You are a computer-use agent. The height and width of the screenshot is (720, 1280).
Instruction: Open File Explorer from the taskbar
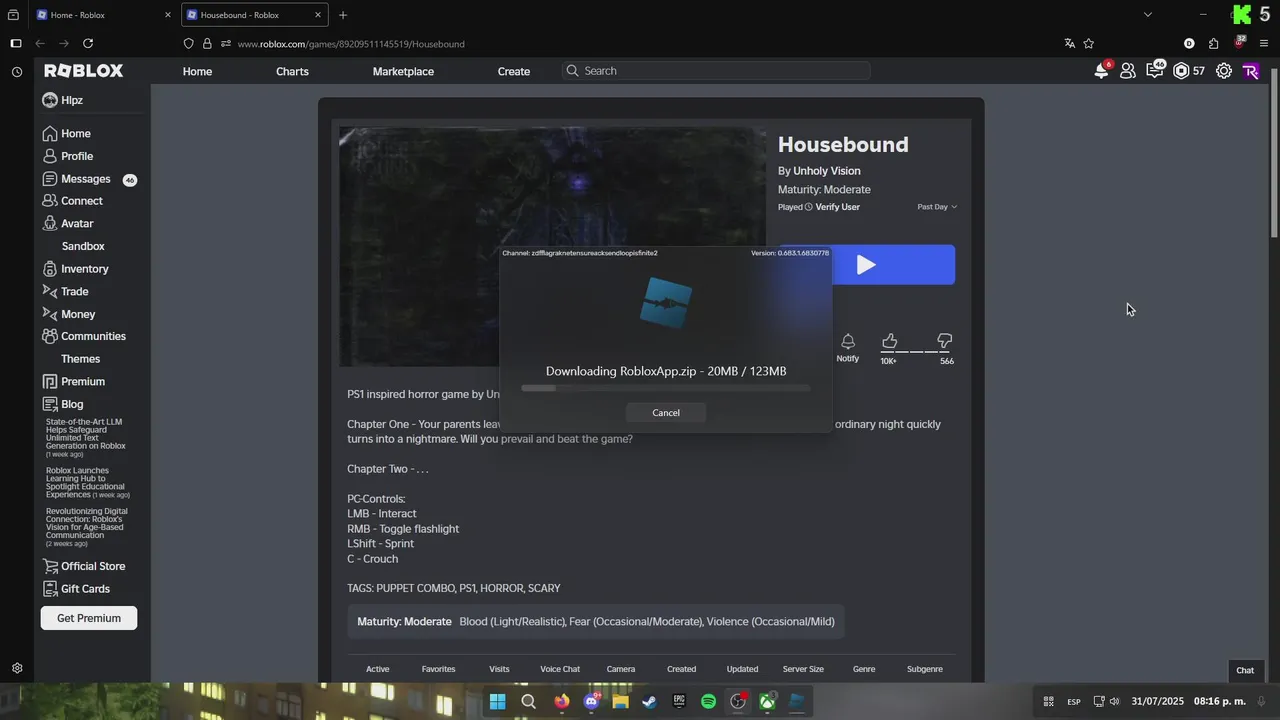pyautogui.click(x=620, y=702)
